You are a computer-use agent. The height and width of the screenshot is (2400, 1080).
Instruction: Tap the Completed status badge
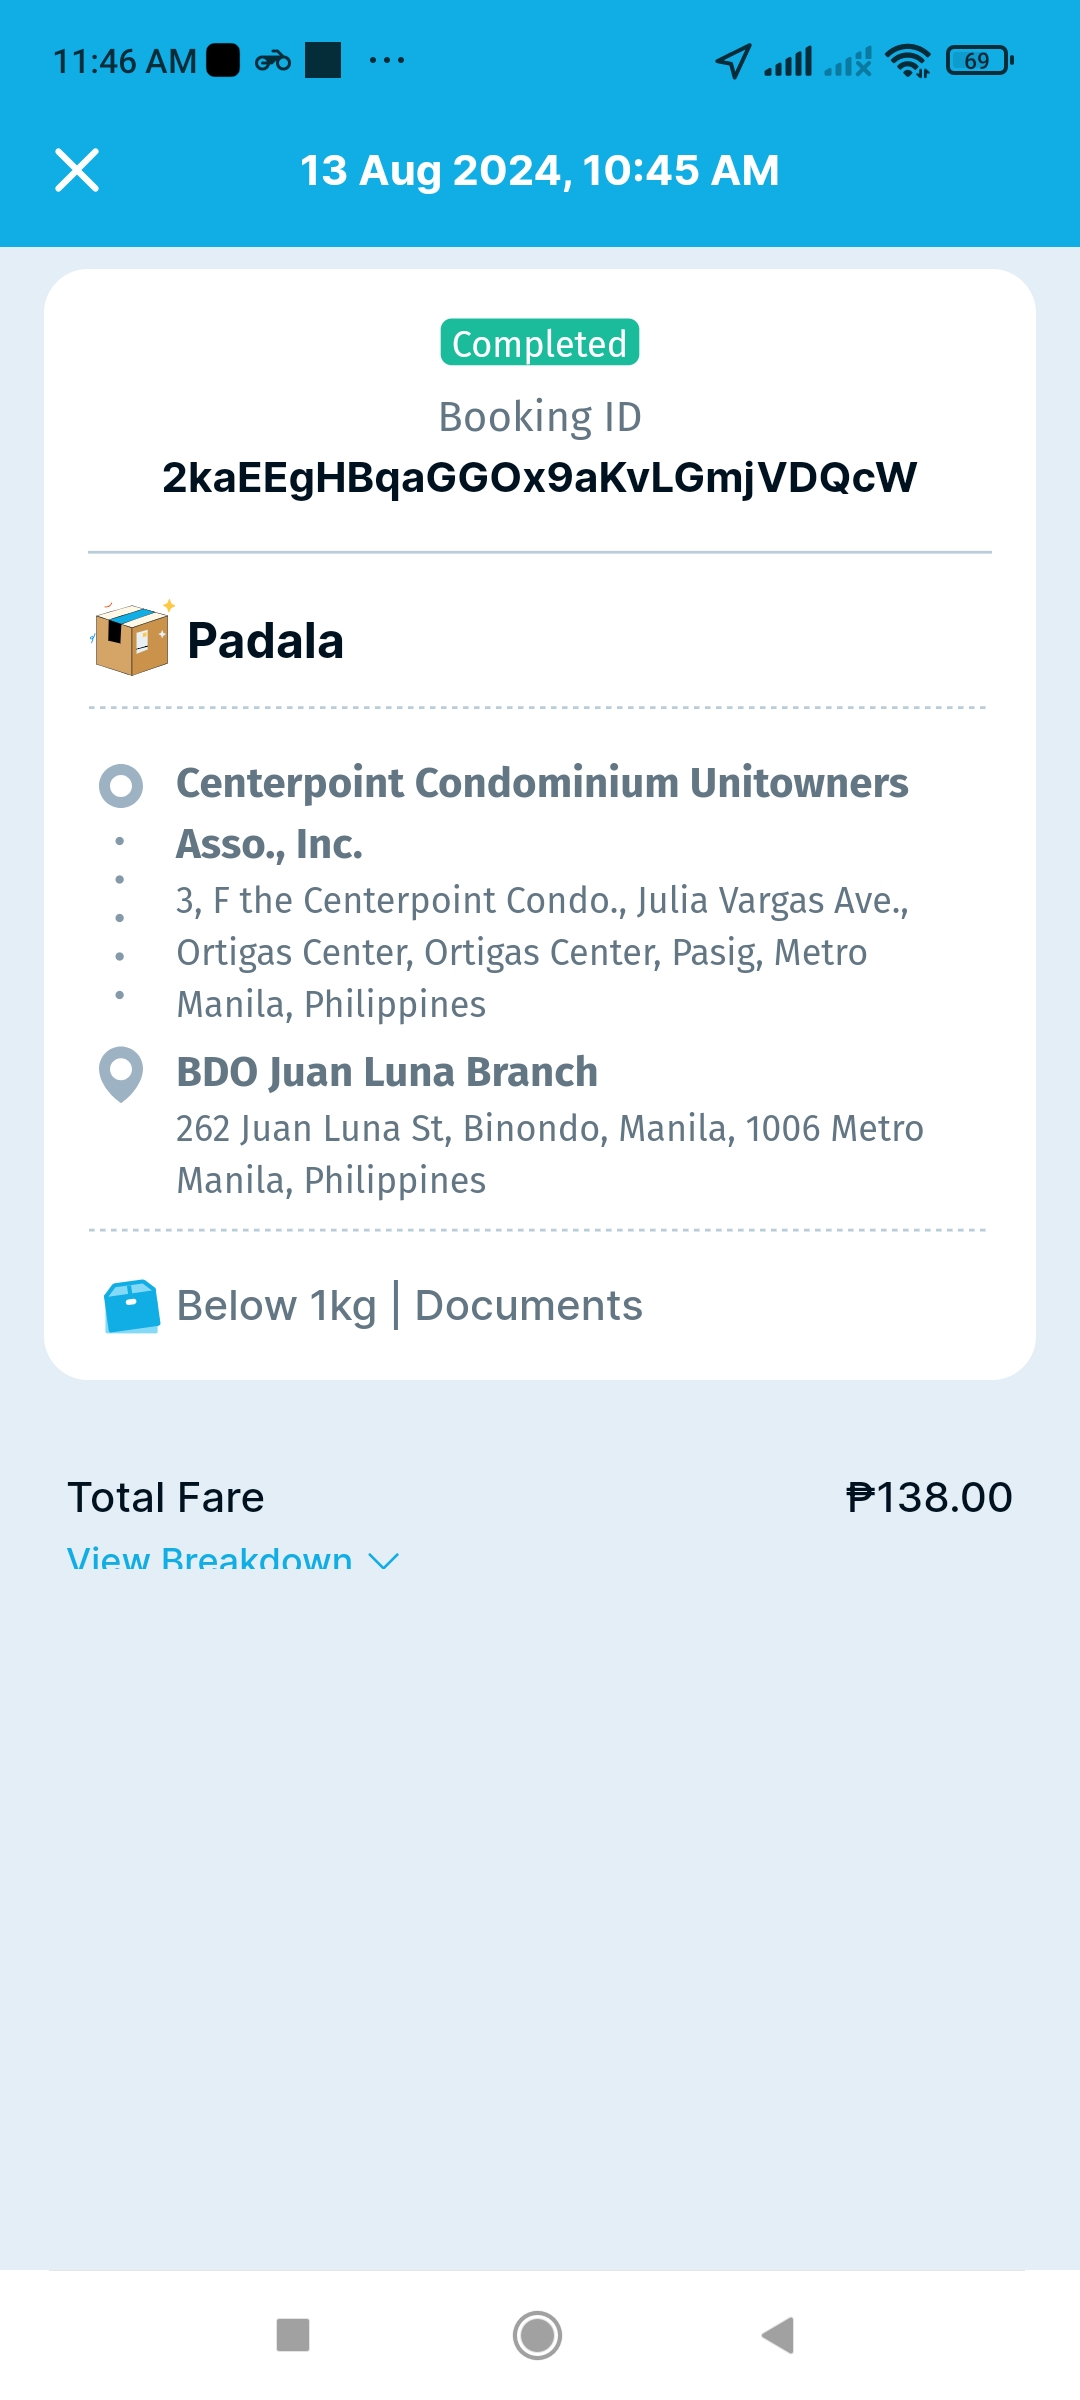[x=540, y=343]
